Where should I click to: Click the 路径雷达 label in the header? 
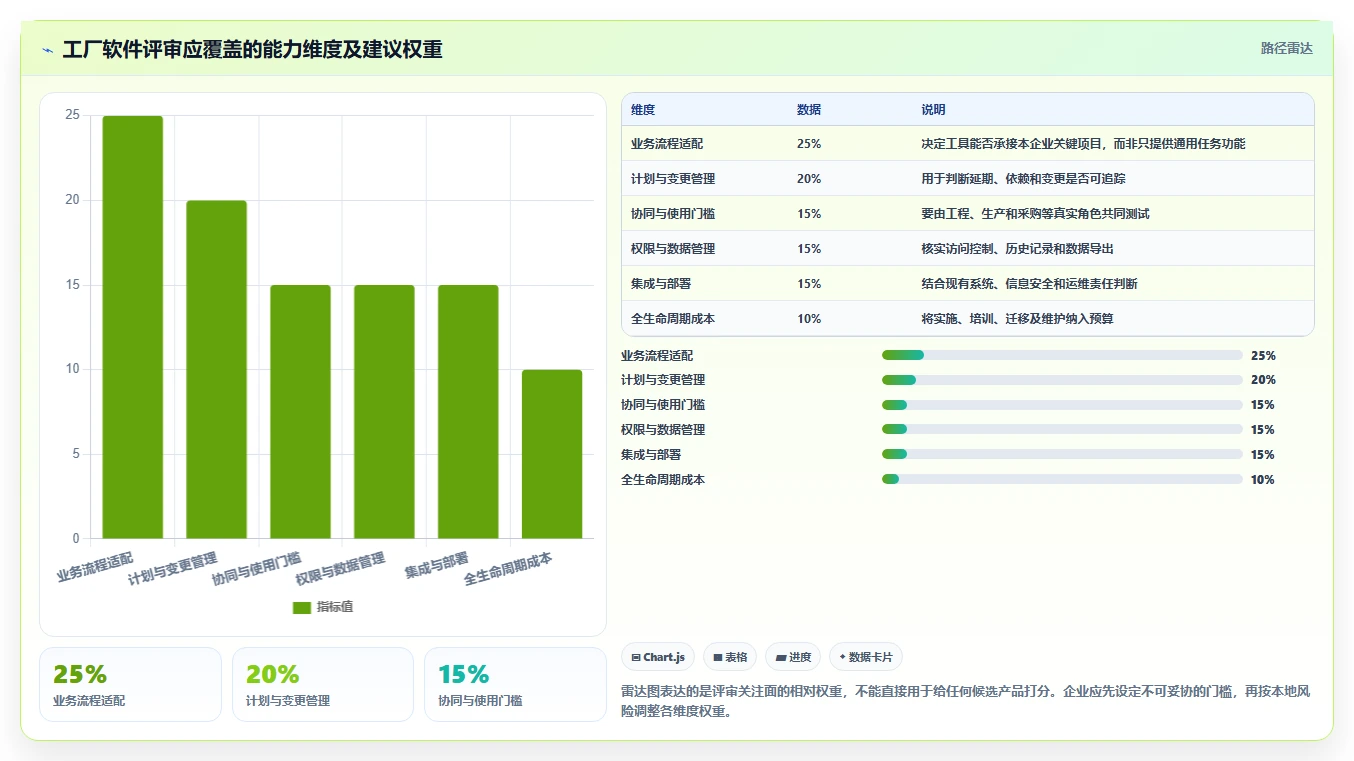1286,48
